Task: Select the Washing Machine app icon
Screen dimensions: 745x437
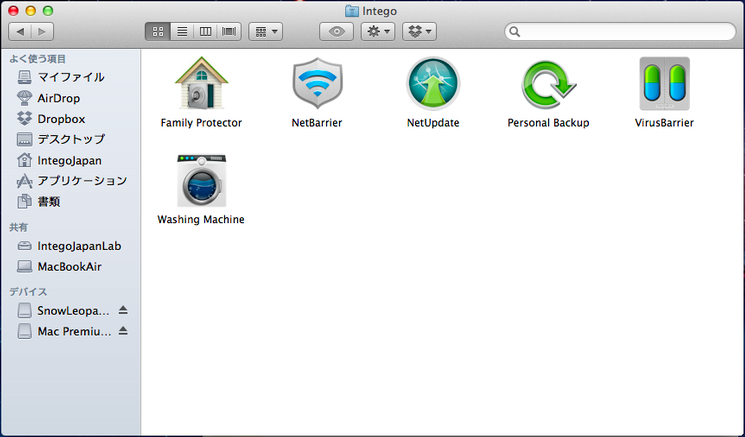Action: click(201, 180)
